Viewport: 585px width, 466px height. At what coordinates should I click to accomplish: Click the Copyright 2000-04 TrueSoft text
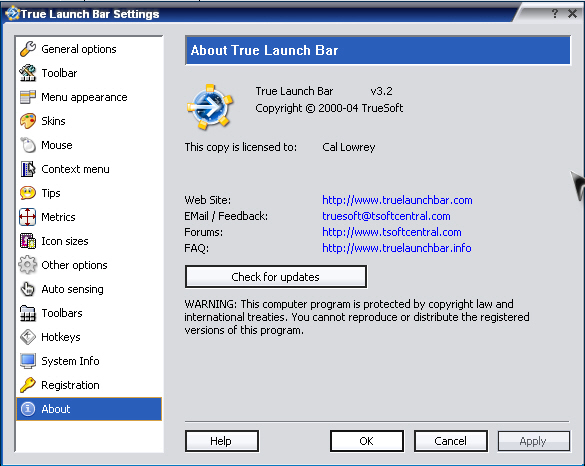click(329, 108)
